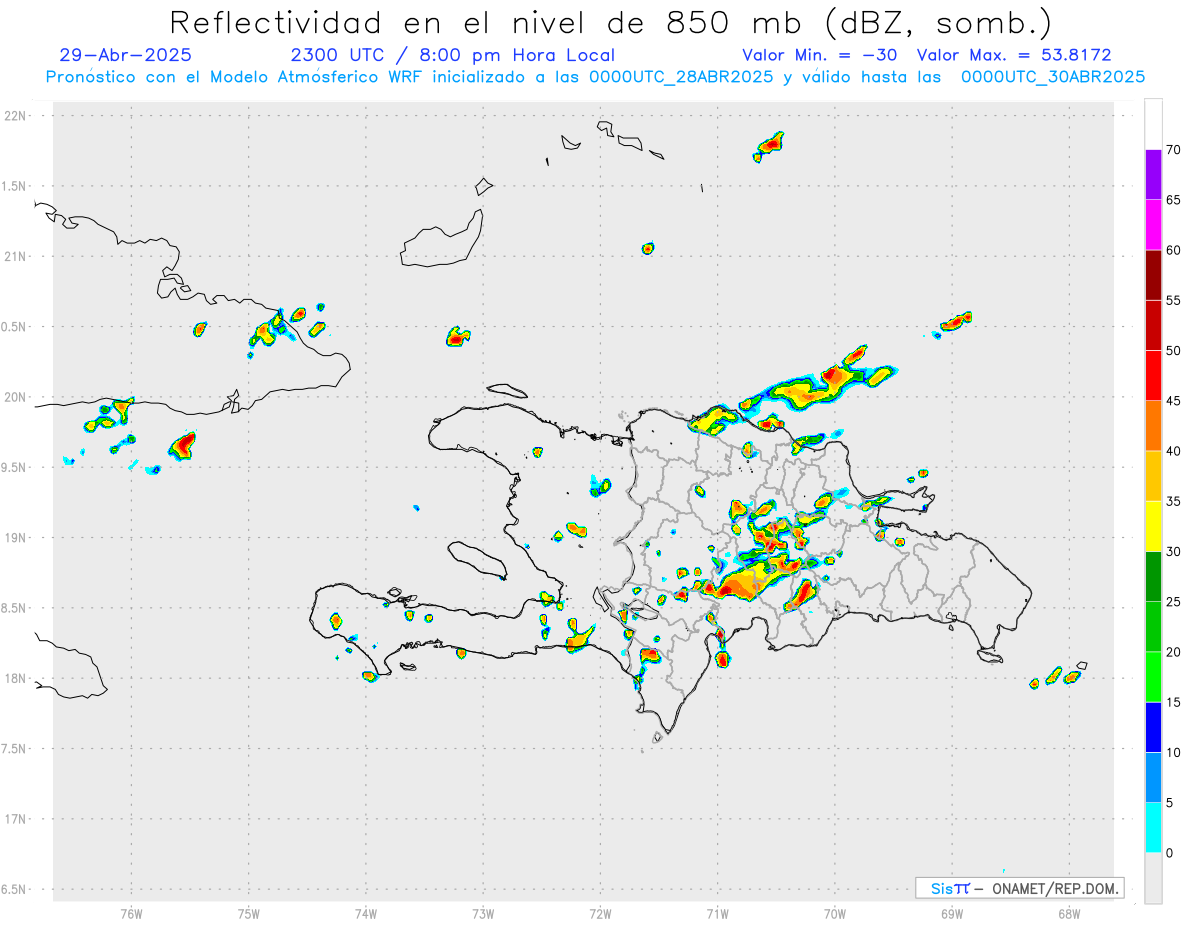The image size is (1200, 927).
Task: Click the colorbar value '45'
Action: [1173, 401]
